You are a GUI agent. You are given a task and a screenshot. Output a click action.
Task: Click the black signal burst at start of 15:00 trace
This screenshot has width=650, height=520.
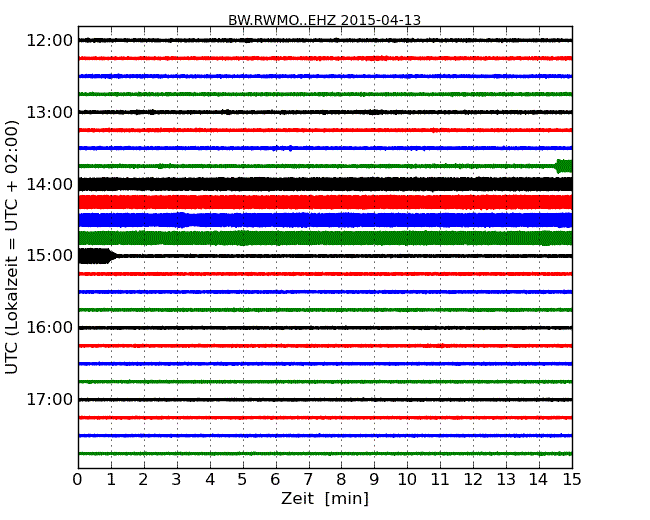click(96, 256)
